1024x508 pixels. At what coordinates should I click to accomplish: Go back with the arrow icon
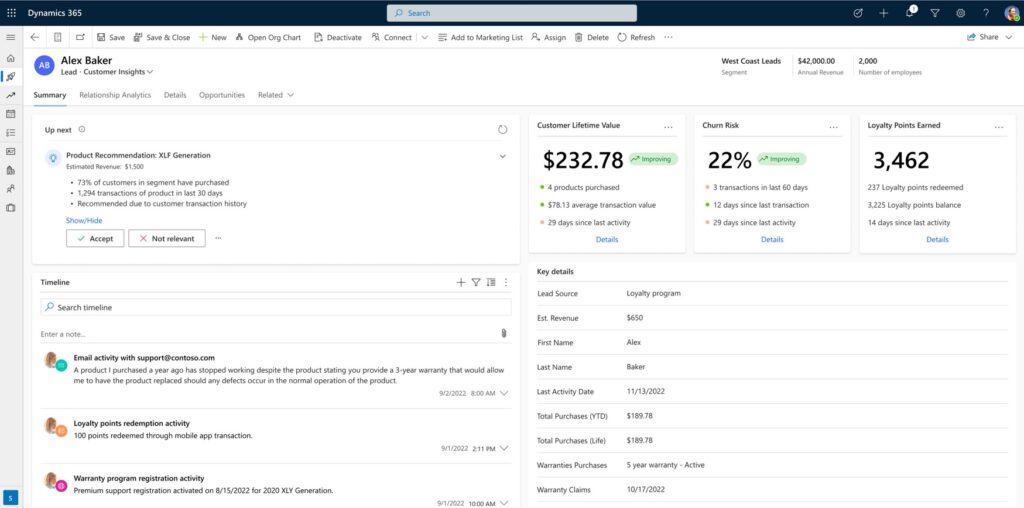pos(35,37)
